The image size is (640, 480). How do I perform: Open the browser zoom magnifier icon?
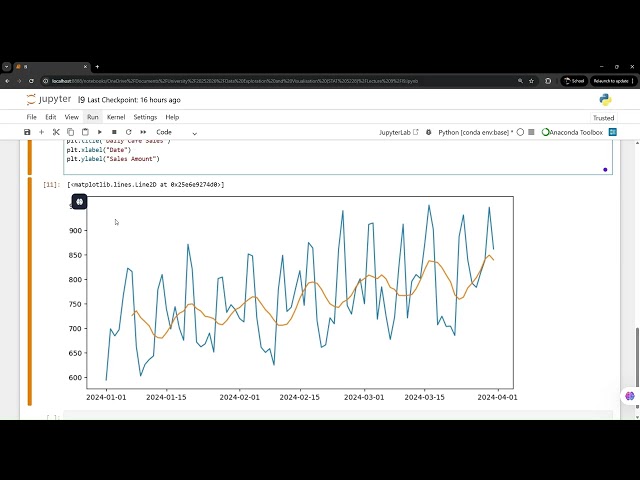point(520,81)
